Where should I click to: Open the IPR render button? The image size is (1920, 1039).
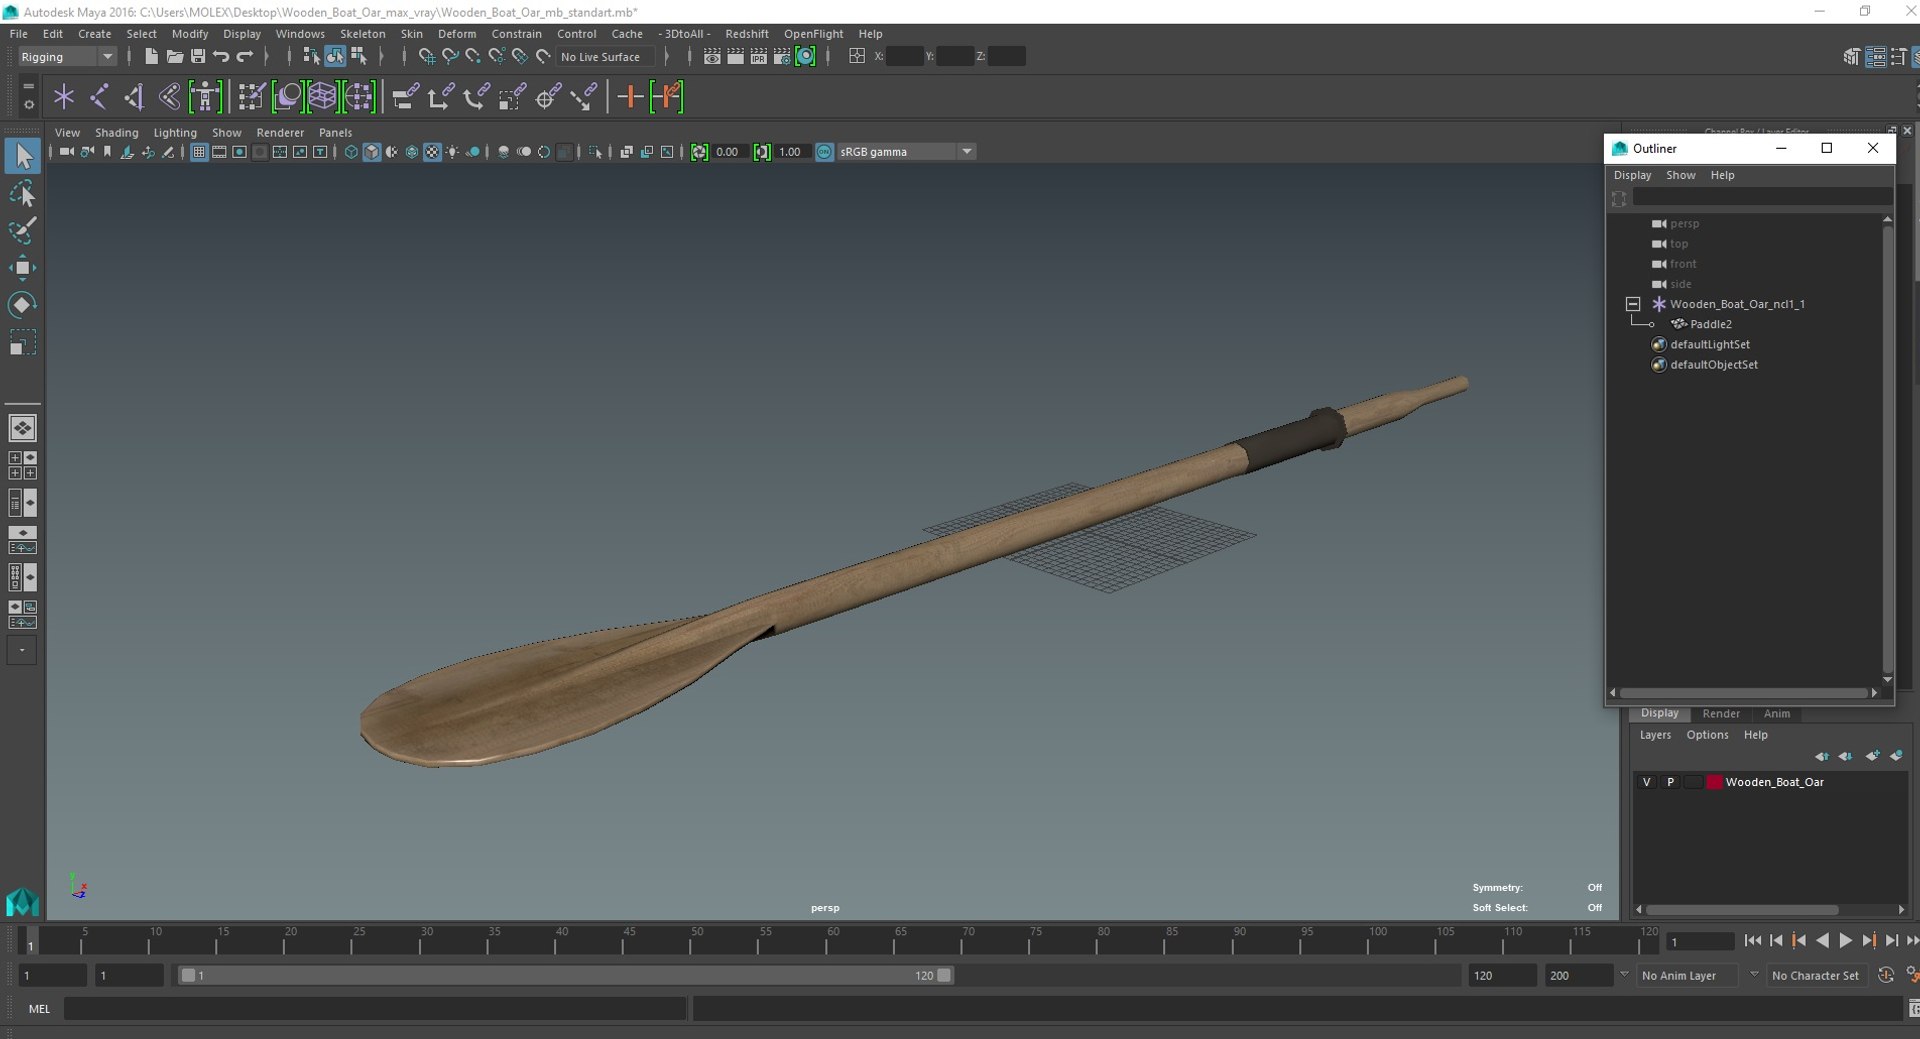click(758, 56)
